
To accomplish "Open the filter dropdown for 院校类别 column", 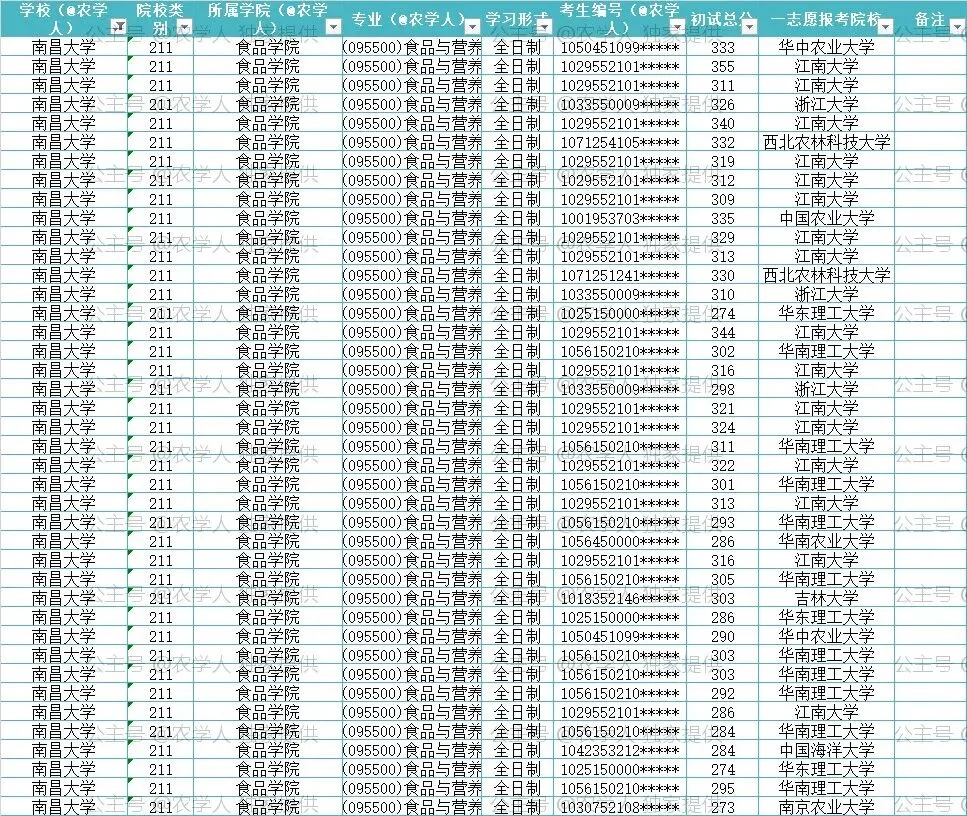I will (x=184, y=27).
